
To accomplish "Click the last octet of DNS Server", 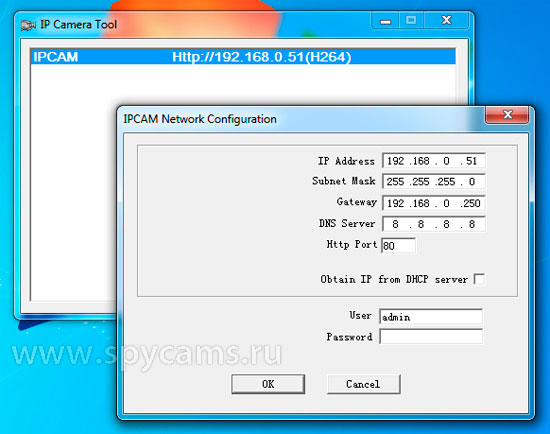I will (472, 224).
